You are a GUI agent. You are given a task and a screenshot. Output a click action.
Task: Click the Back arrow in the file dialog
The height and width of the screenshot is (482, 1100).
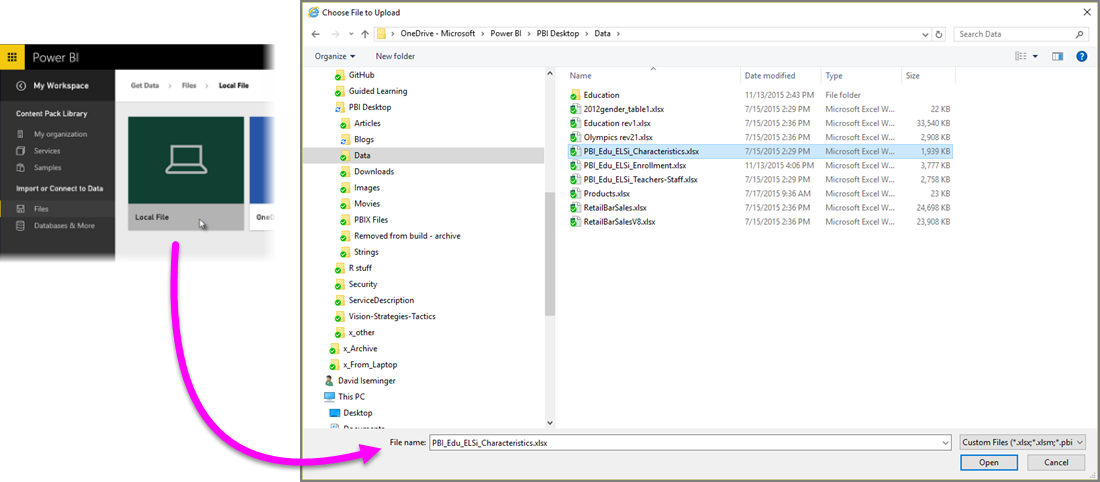(316, 34)
